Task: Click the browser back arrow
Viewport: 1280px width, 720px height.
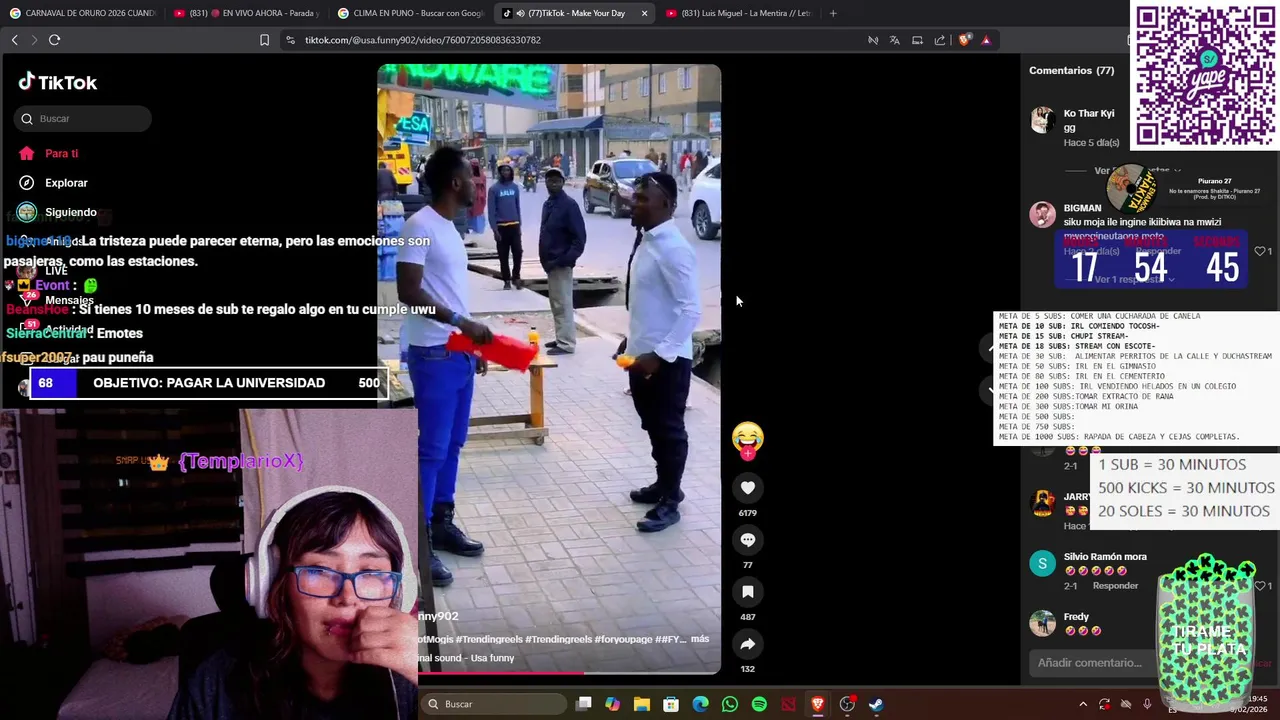Action: point(14,40)
